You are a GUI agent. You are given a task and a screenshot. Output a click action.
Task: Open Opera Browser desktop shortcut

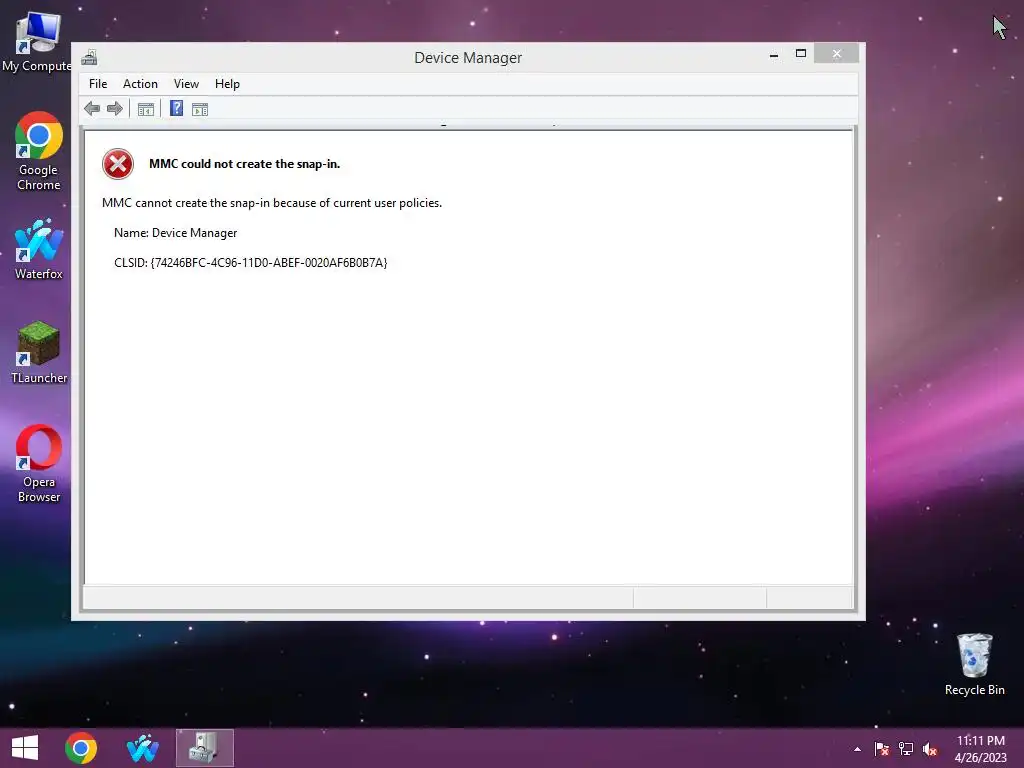[39, 464]
